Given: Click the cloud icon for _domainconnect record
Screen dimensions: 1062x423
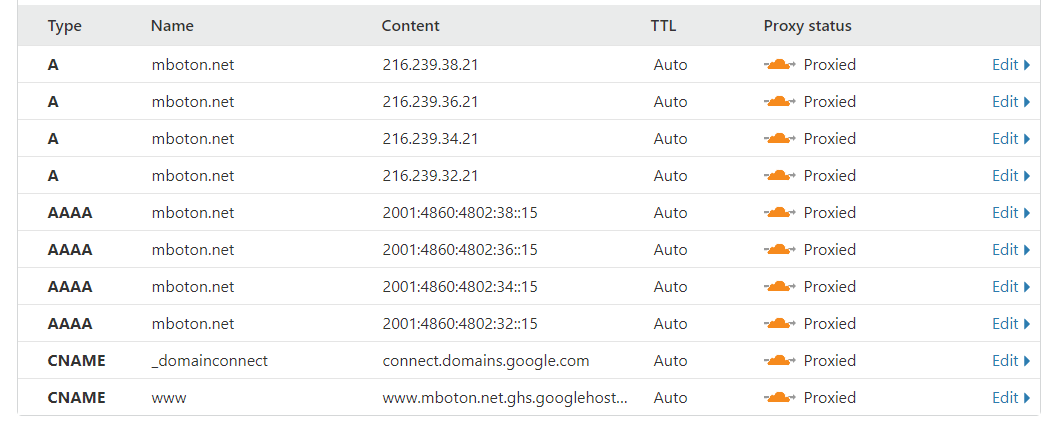Looking at the screenshot, I should coord(780,361).
